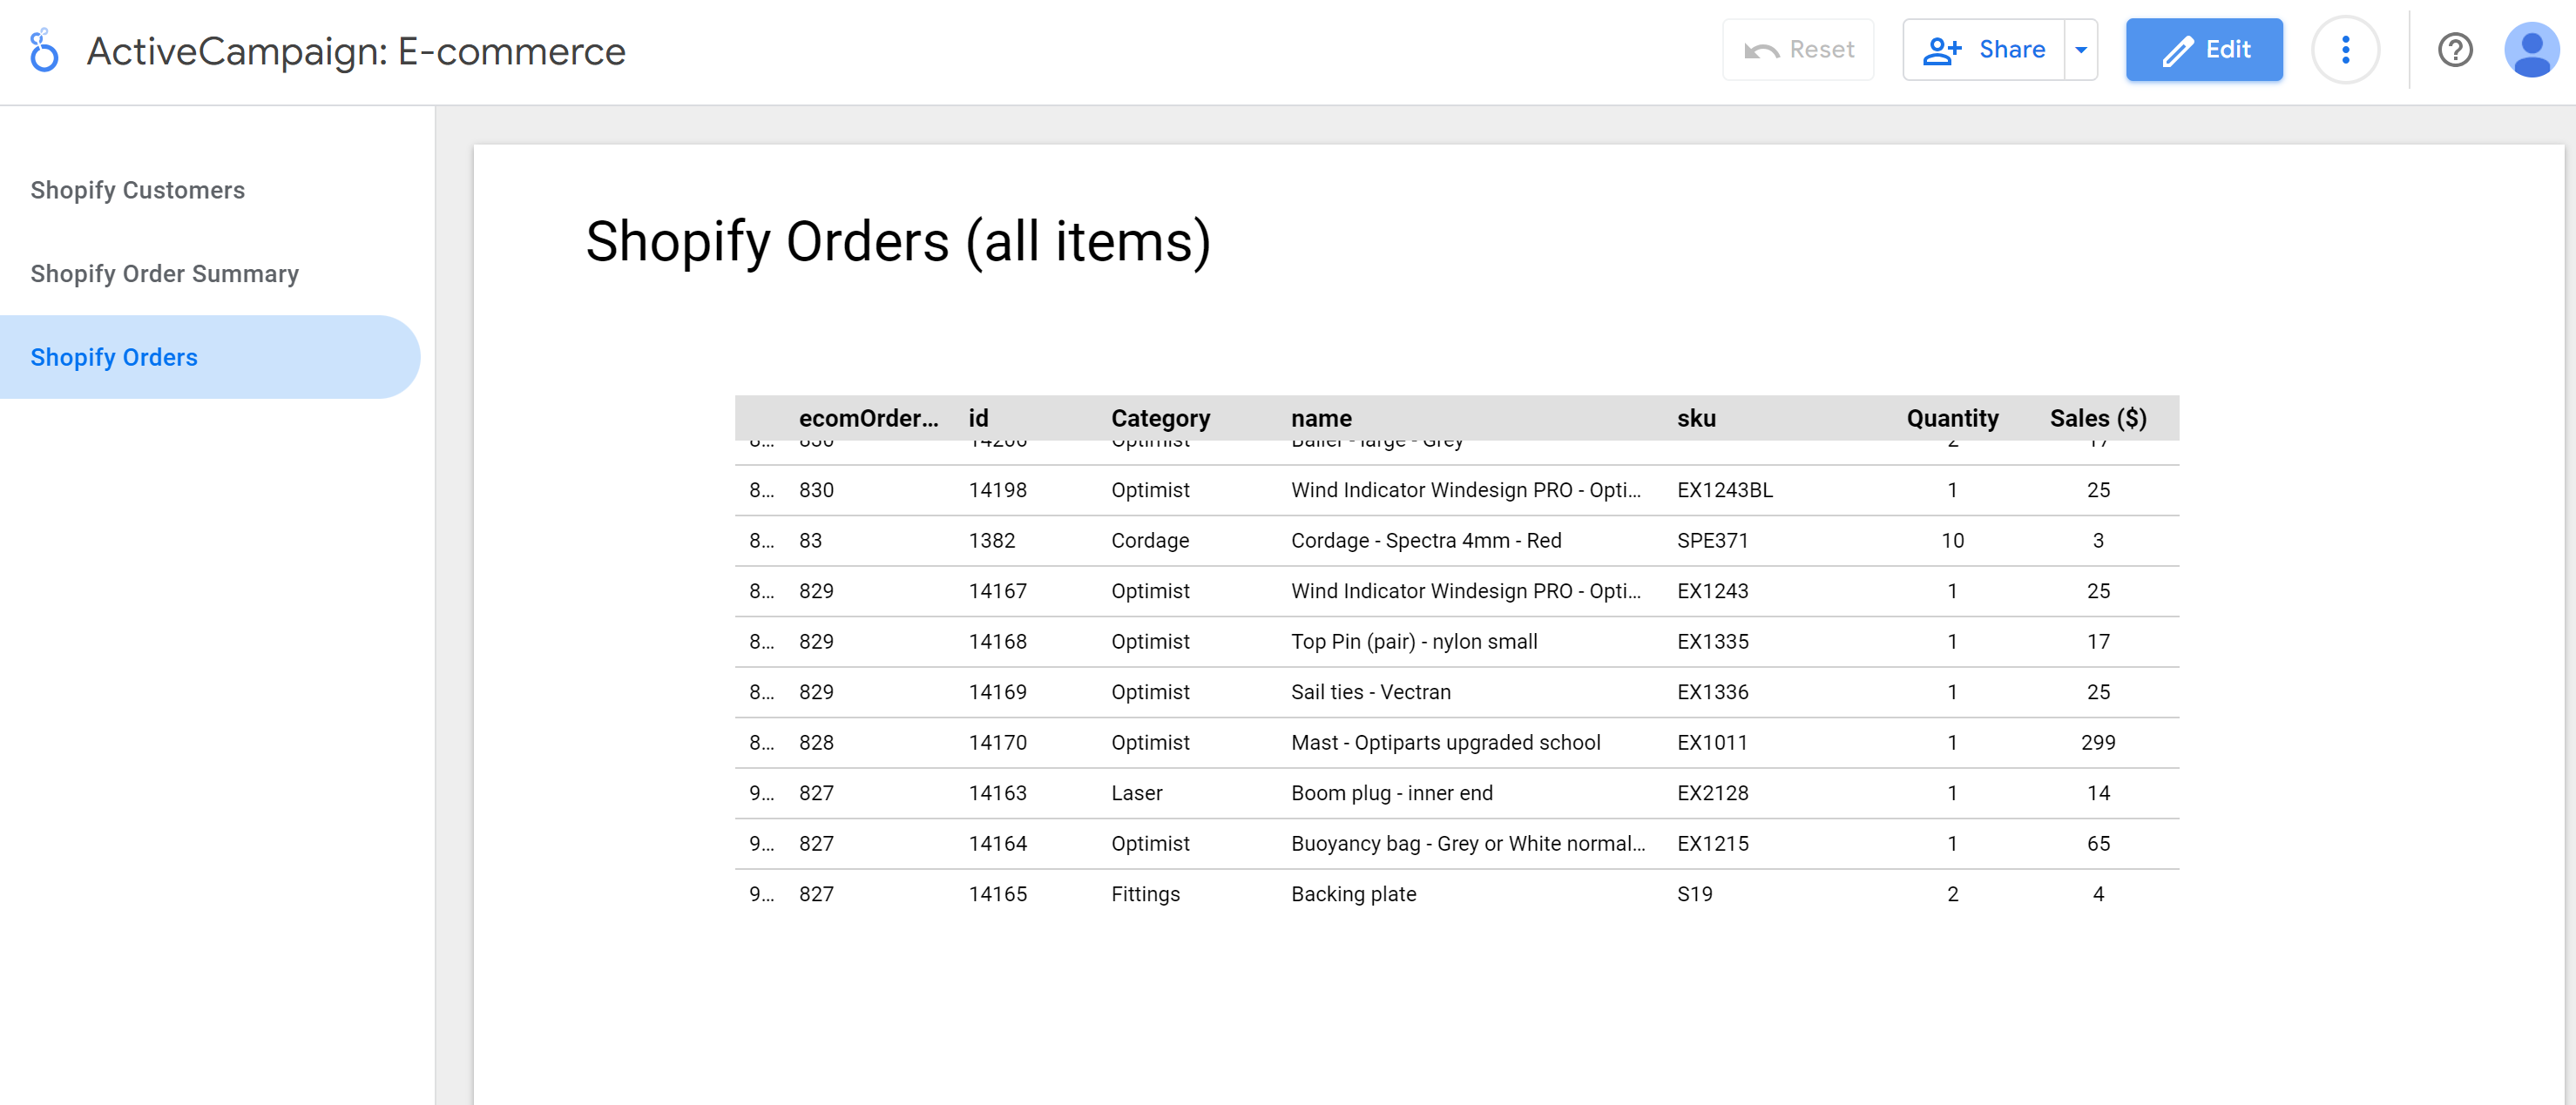The height and width of the screenshot is (1105, 2576).
Task: Sort by the Category column header
Action: pos(1160,418)
